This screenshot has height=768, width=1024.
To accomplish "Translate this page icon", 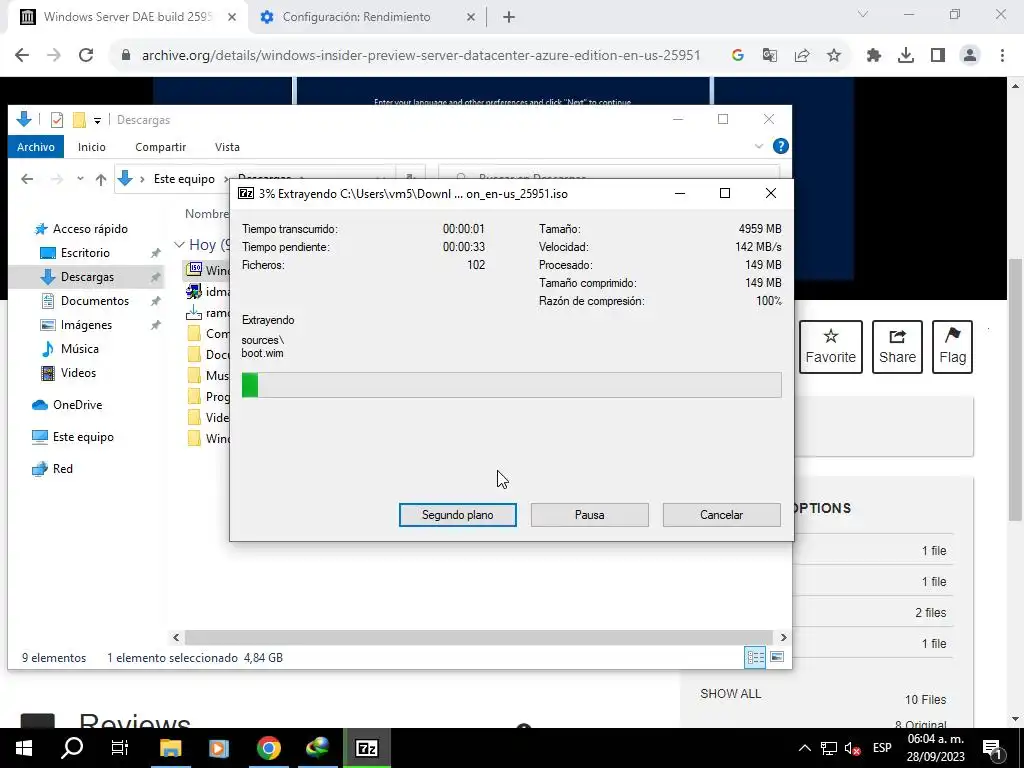I will [x=769, y=56].
